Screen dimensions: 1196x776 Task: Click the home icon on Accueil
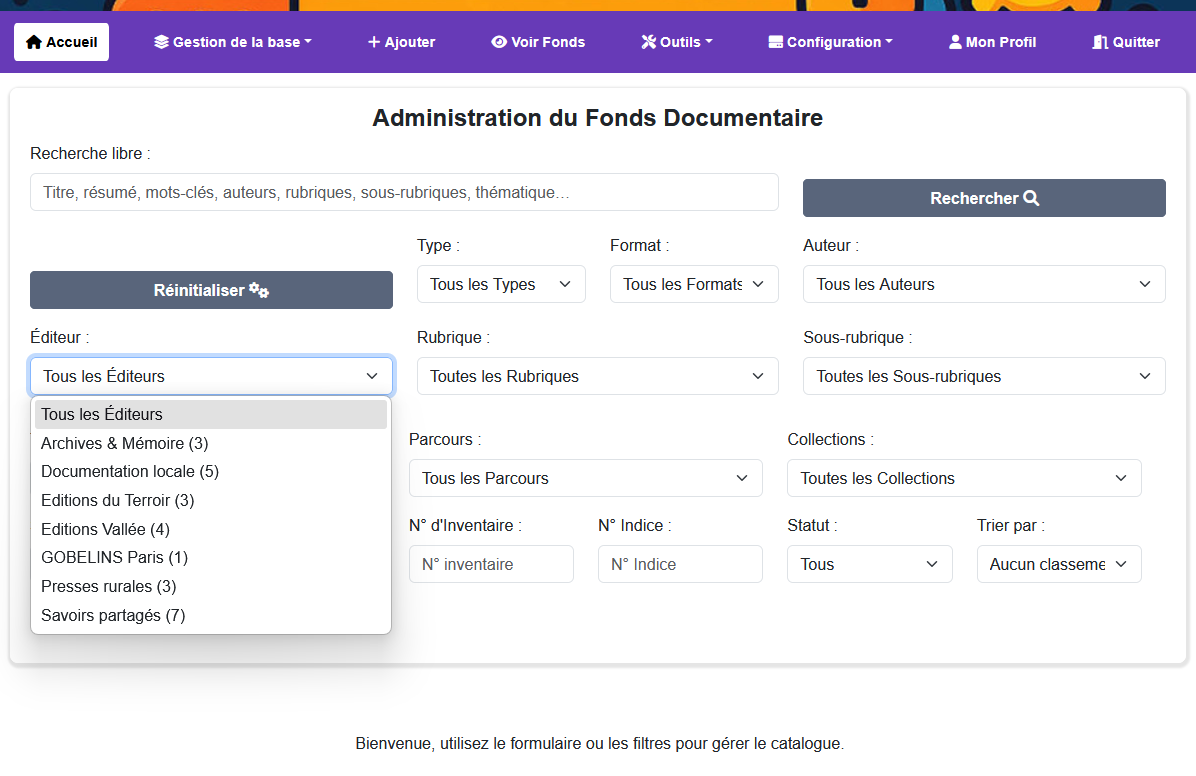(x=34, y=42)
